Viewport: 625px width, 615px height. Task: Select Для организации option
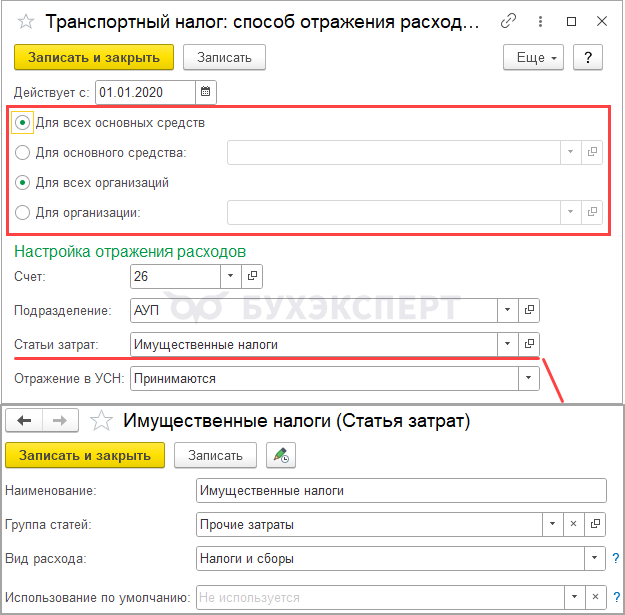click(x=22, y=212)
